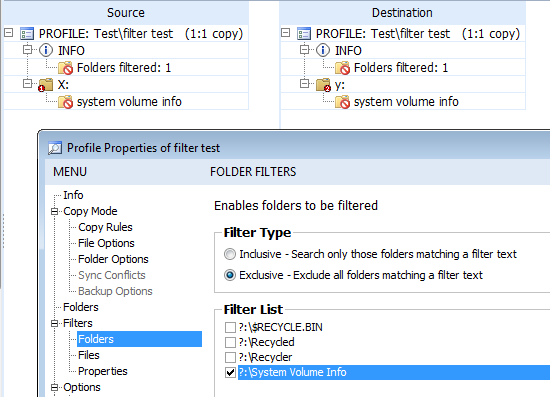The width and height of the screenshot is (550, 397).
Task: Collapse the Filters menu branch
Action: click(x=55, y=323)
